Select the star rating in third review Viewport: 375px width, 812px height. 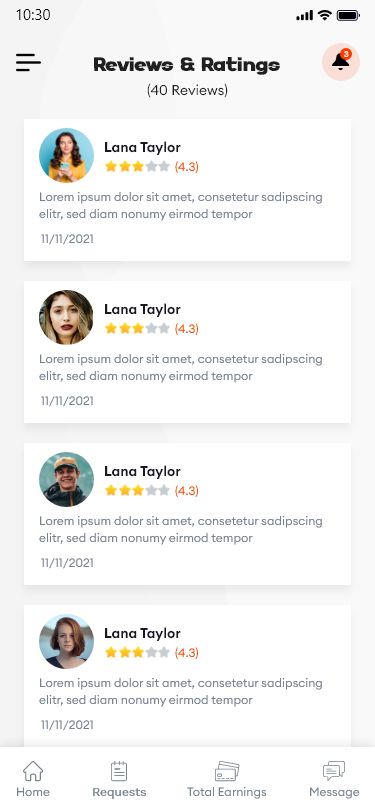[137, 490]
